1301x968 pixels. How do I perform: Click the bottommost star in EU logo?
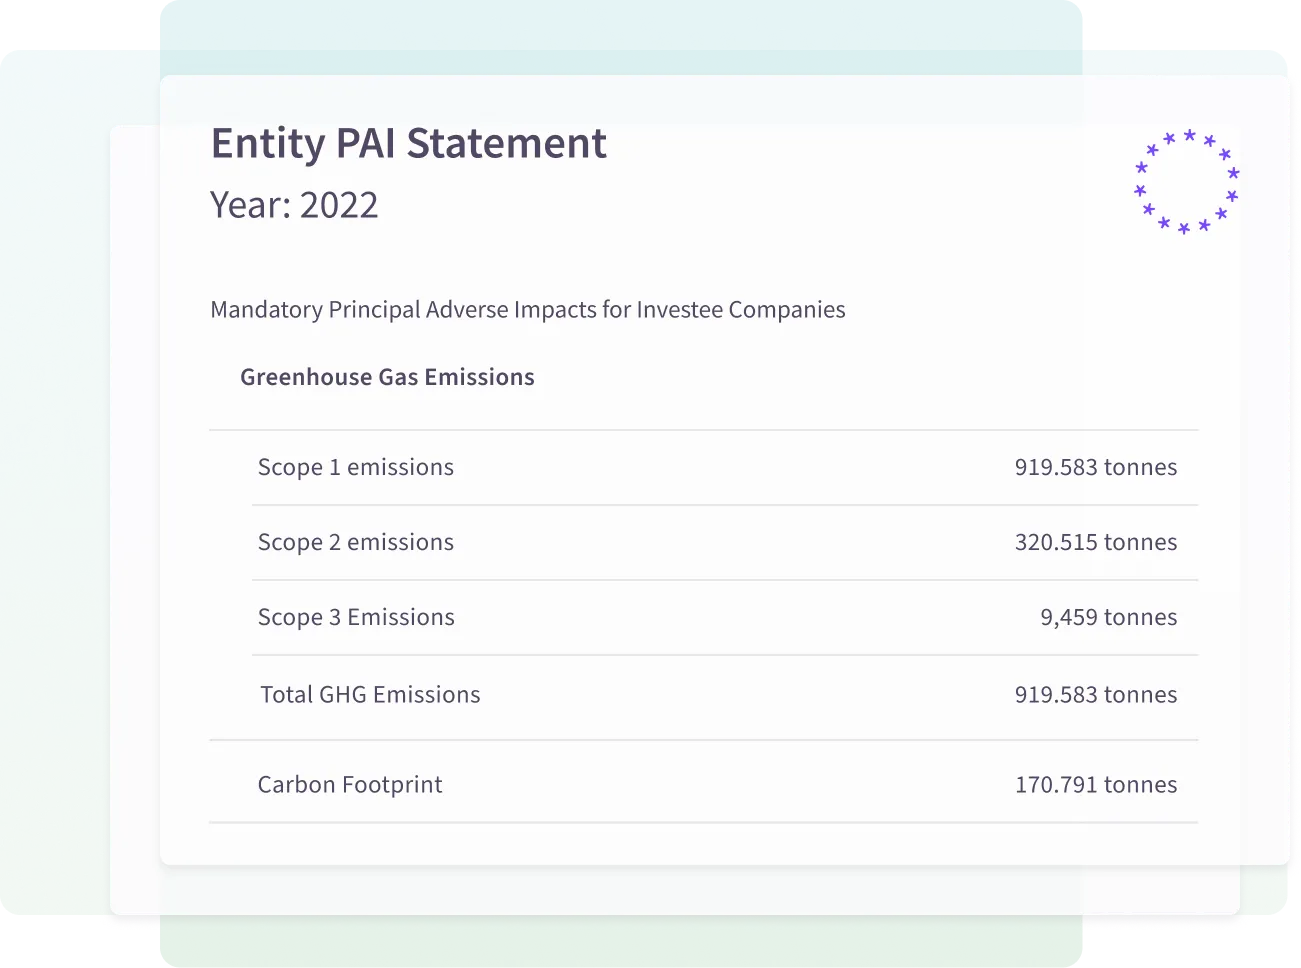pos(1184,229)
